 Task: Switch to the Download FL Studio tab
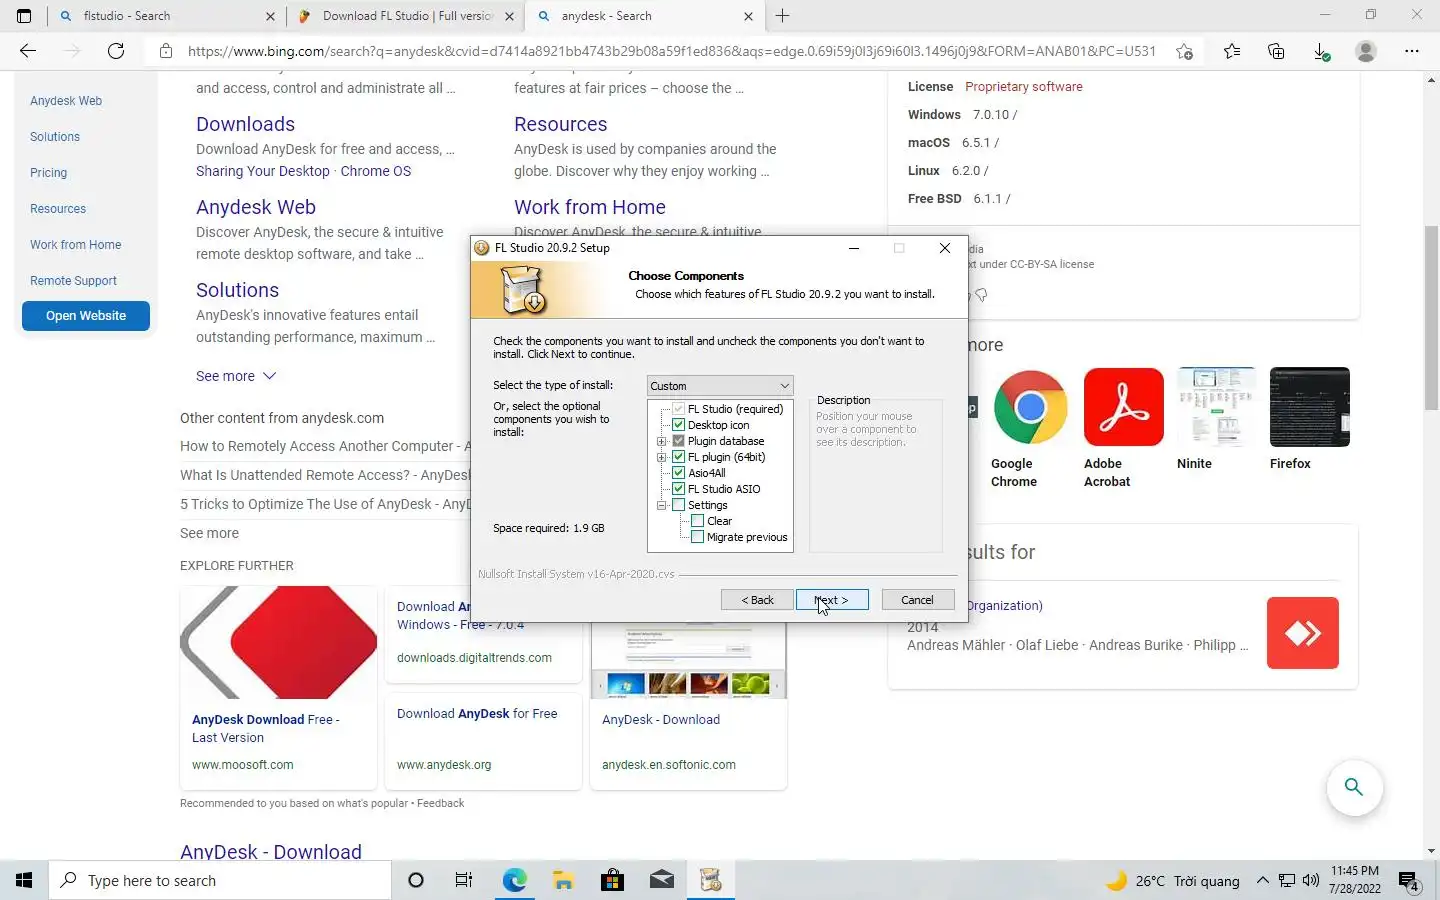click(407, 16)
